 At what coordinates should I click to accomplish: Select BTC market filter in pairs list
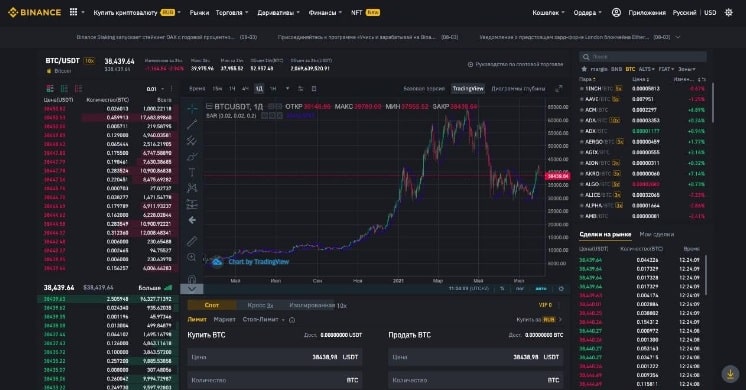click(630, 69)
